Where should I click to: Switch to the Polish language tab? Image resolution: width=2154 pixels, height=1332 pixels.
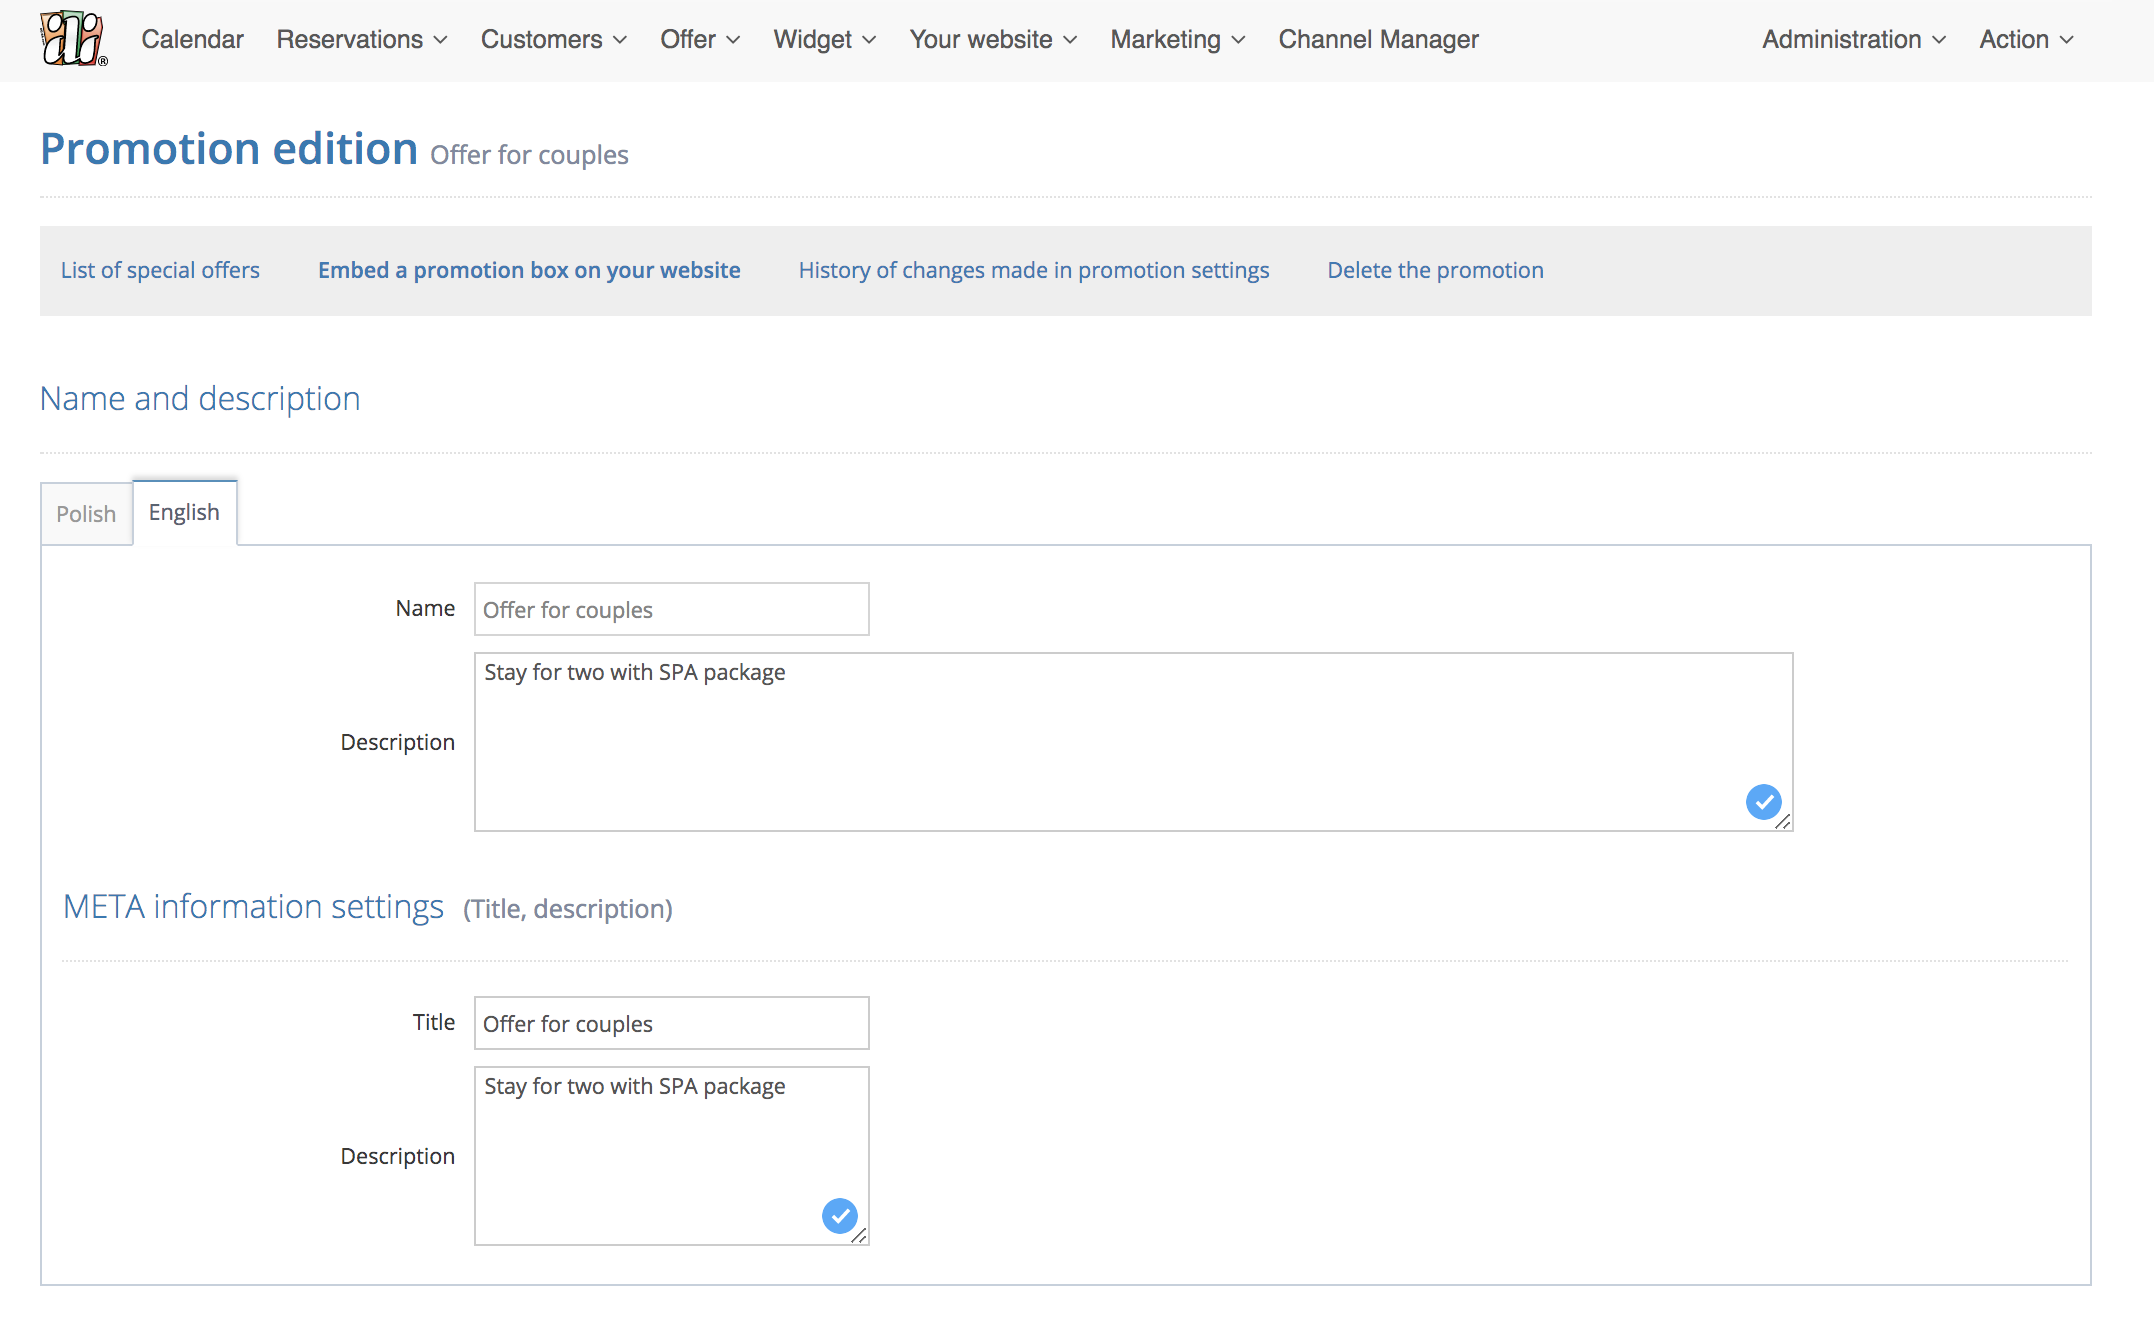(86, 514)
